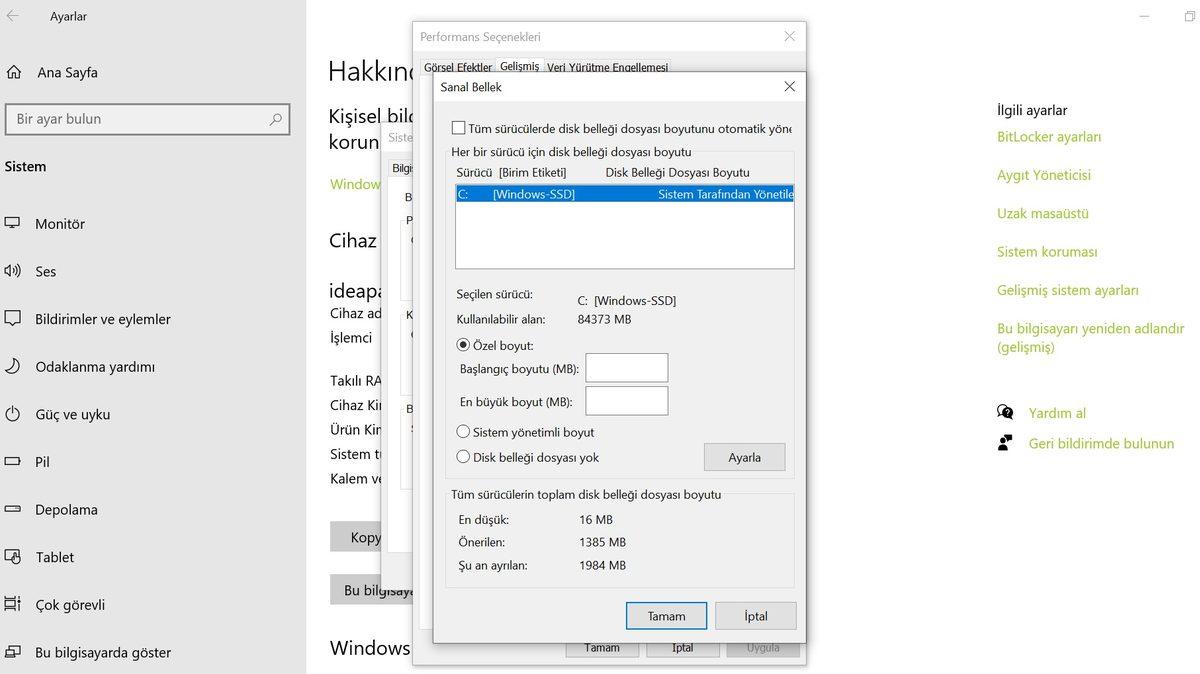The image size is (1200, 674).
Task: Enable automatic paging file size checkbox
Action: click(x=458, y=128)
